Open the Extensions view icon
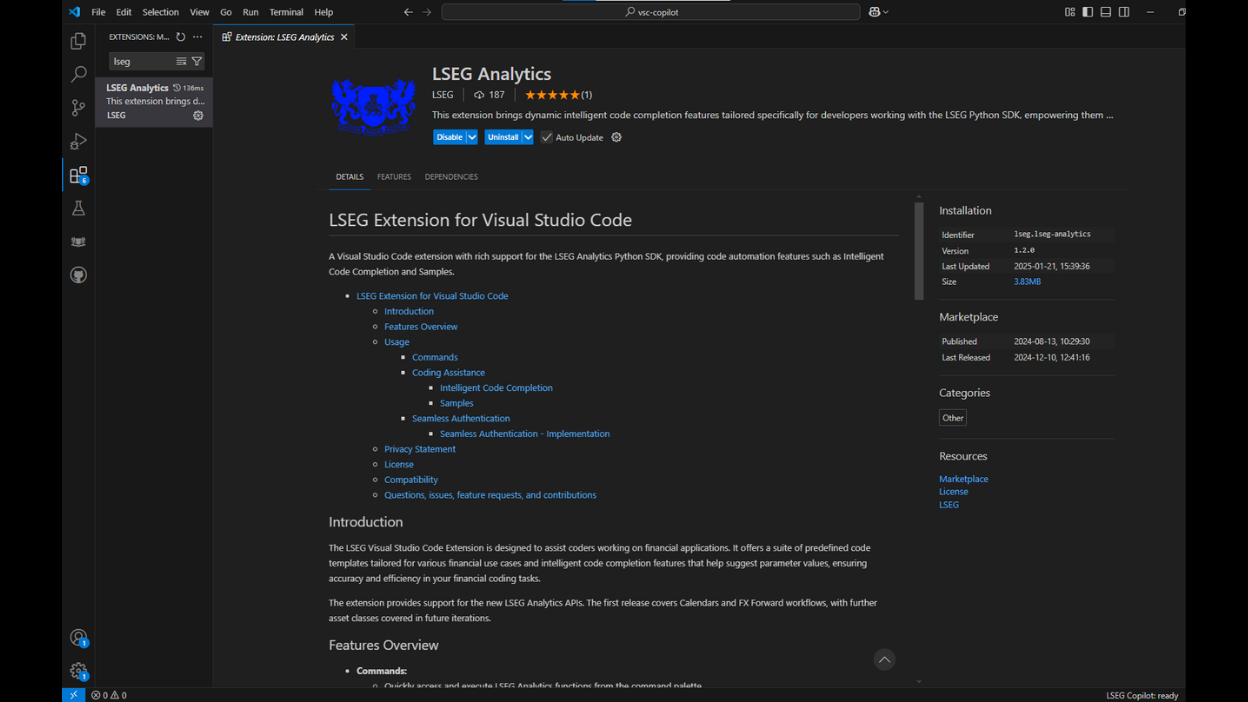The height and width of the screenshot is (702, 1248). point(78,175)
